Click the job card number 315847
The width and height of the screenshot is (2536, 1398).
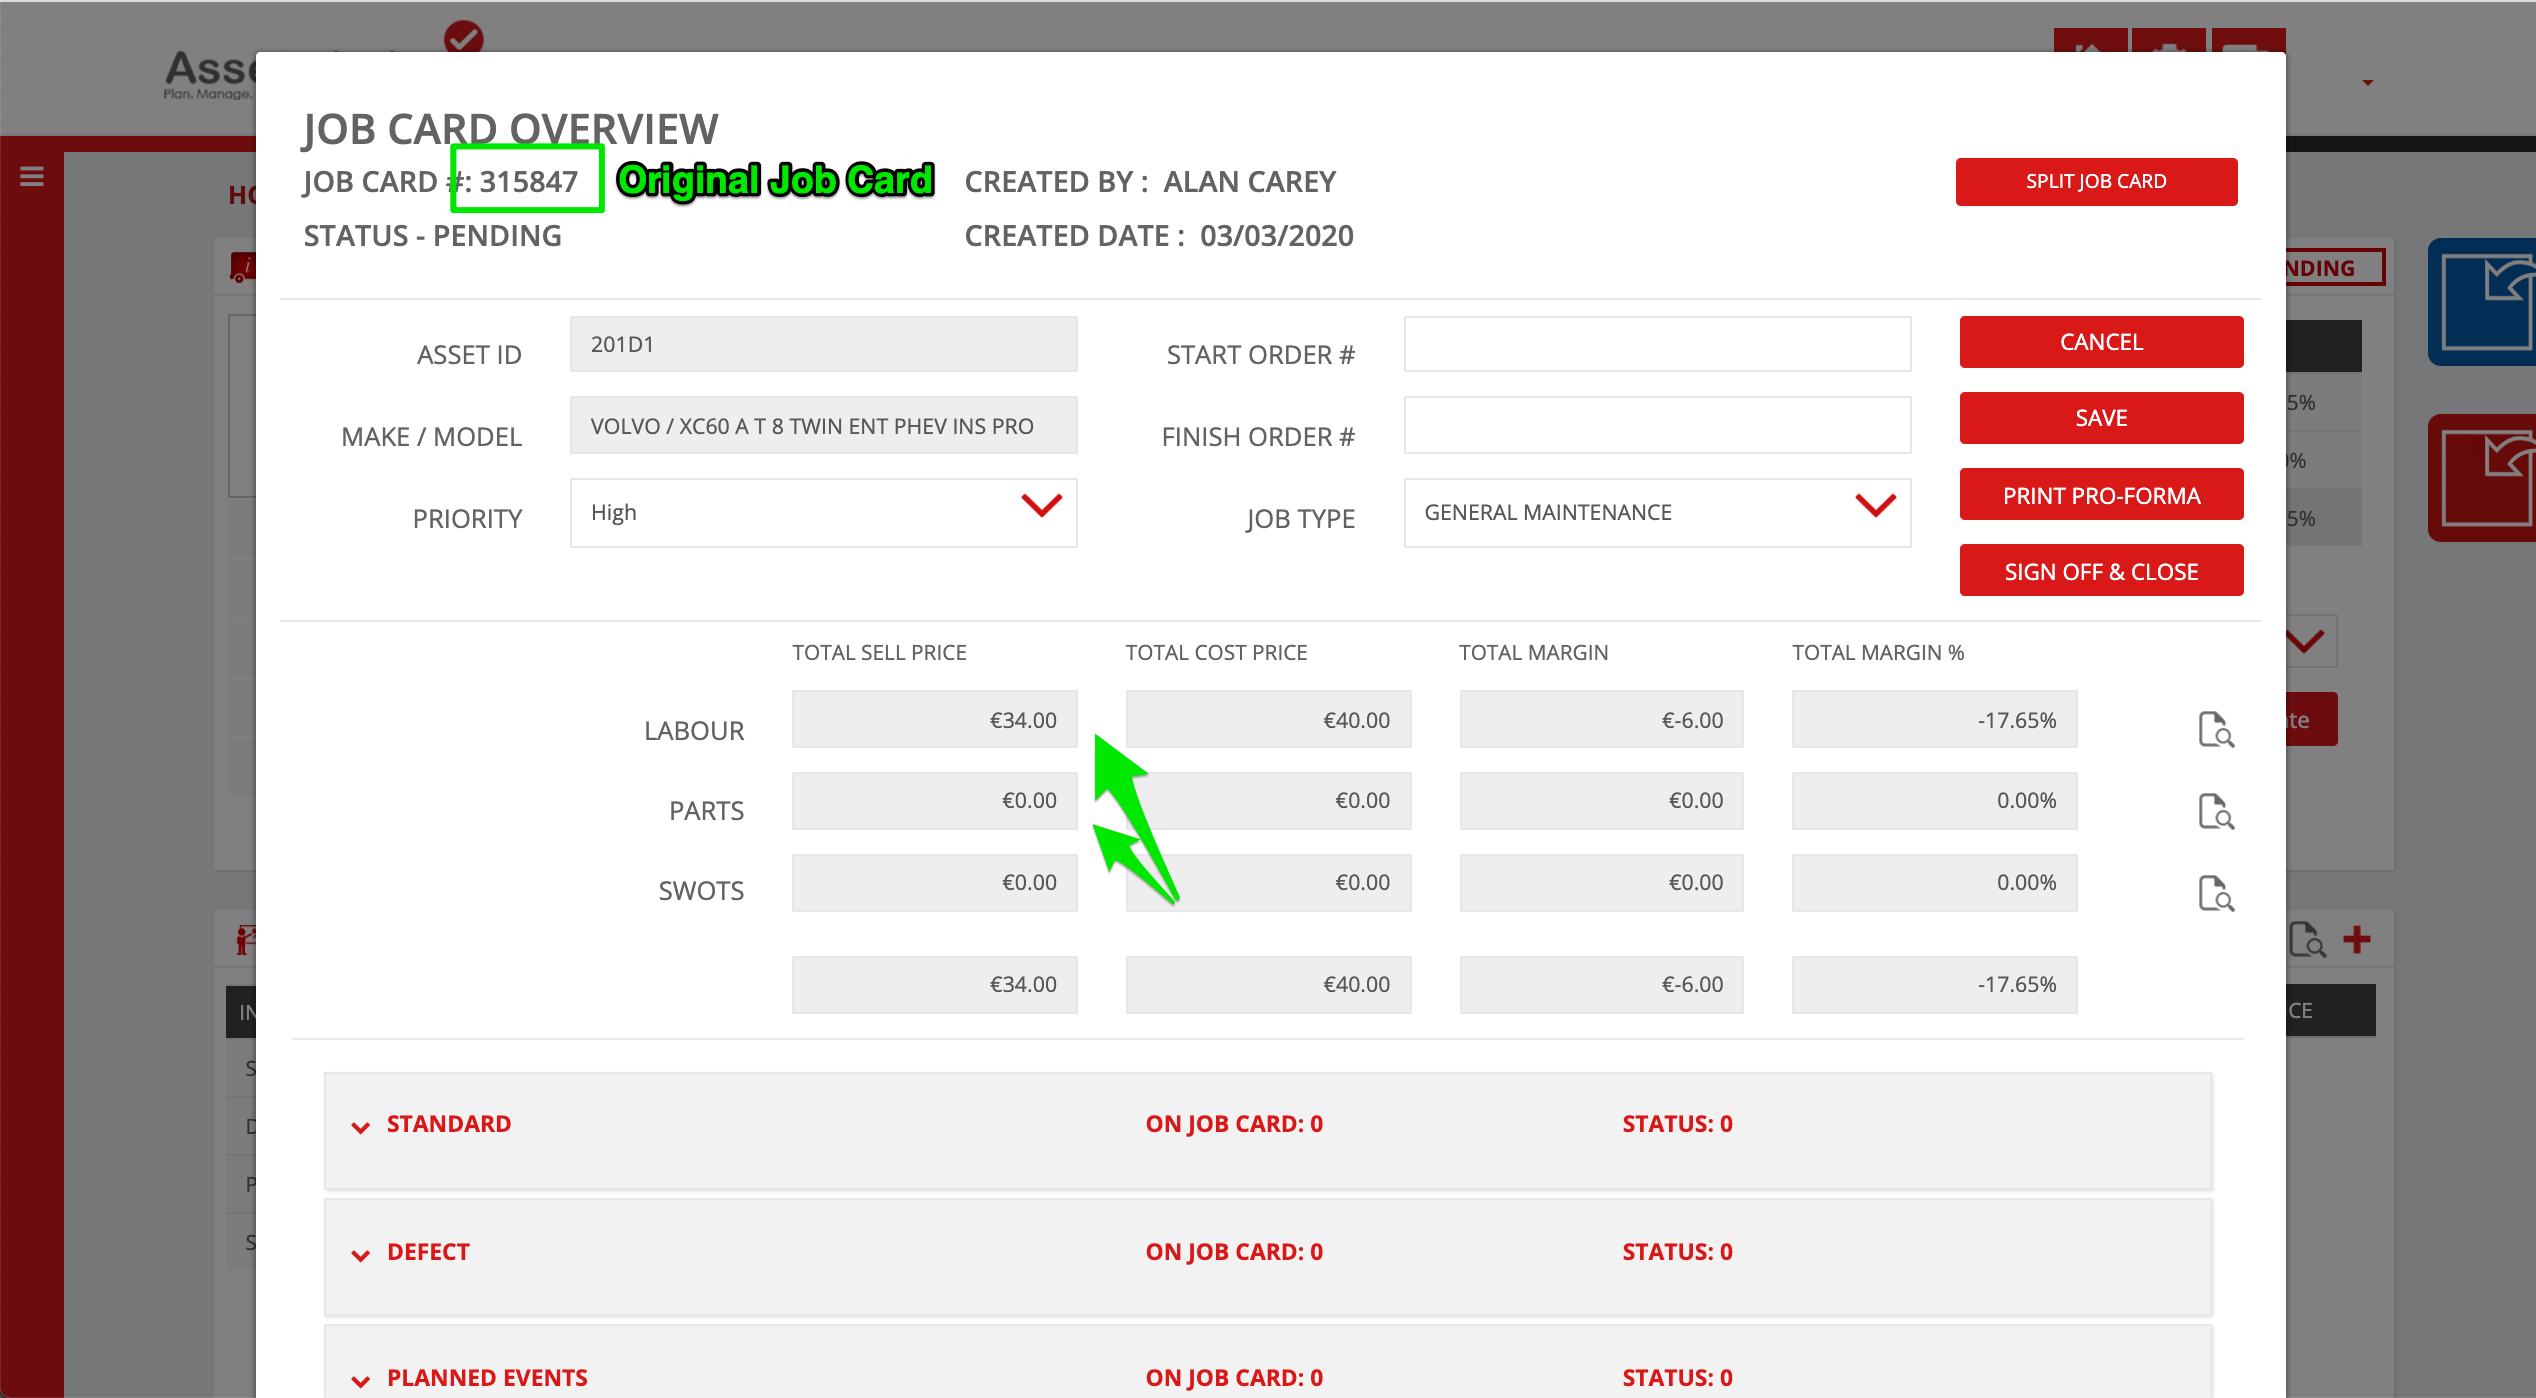click(x=528, y=181)
